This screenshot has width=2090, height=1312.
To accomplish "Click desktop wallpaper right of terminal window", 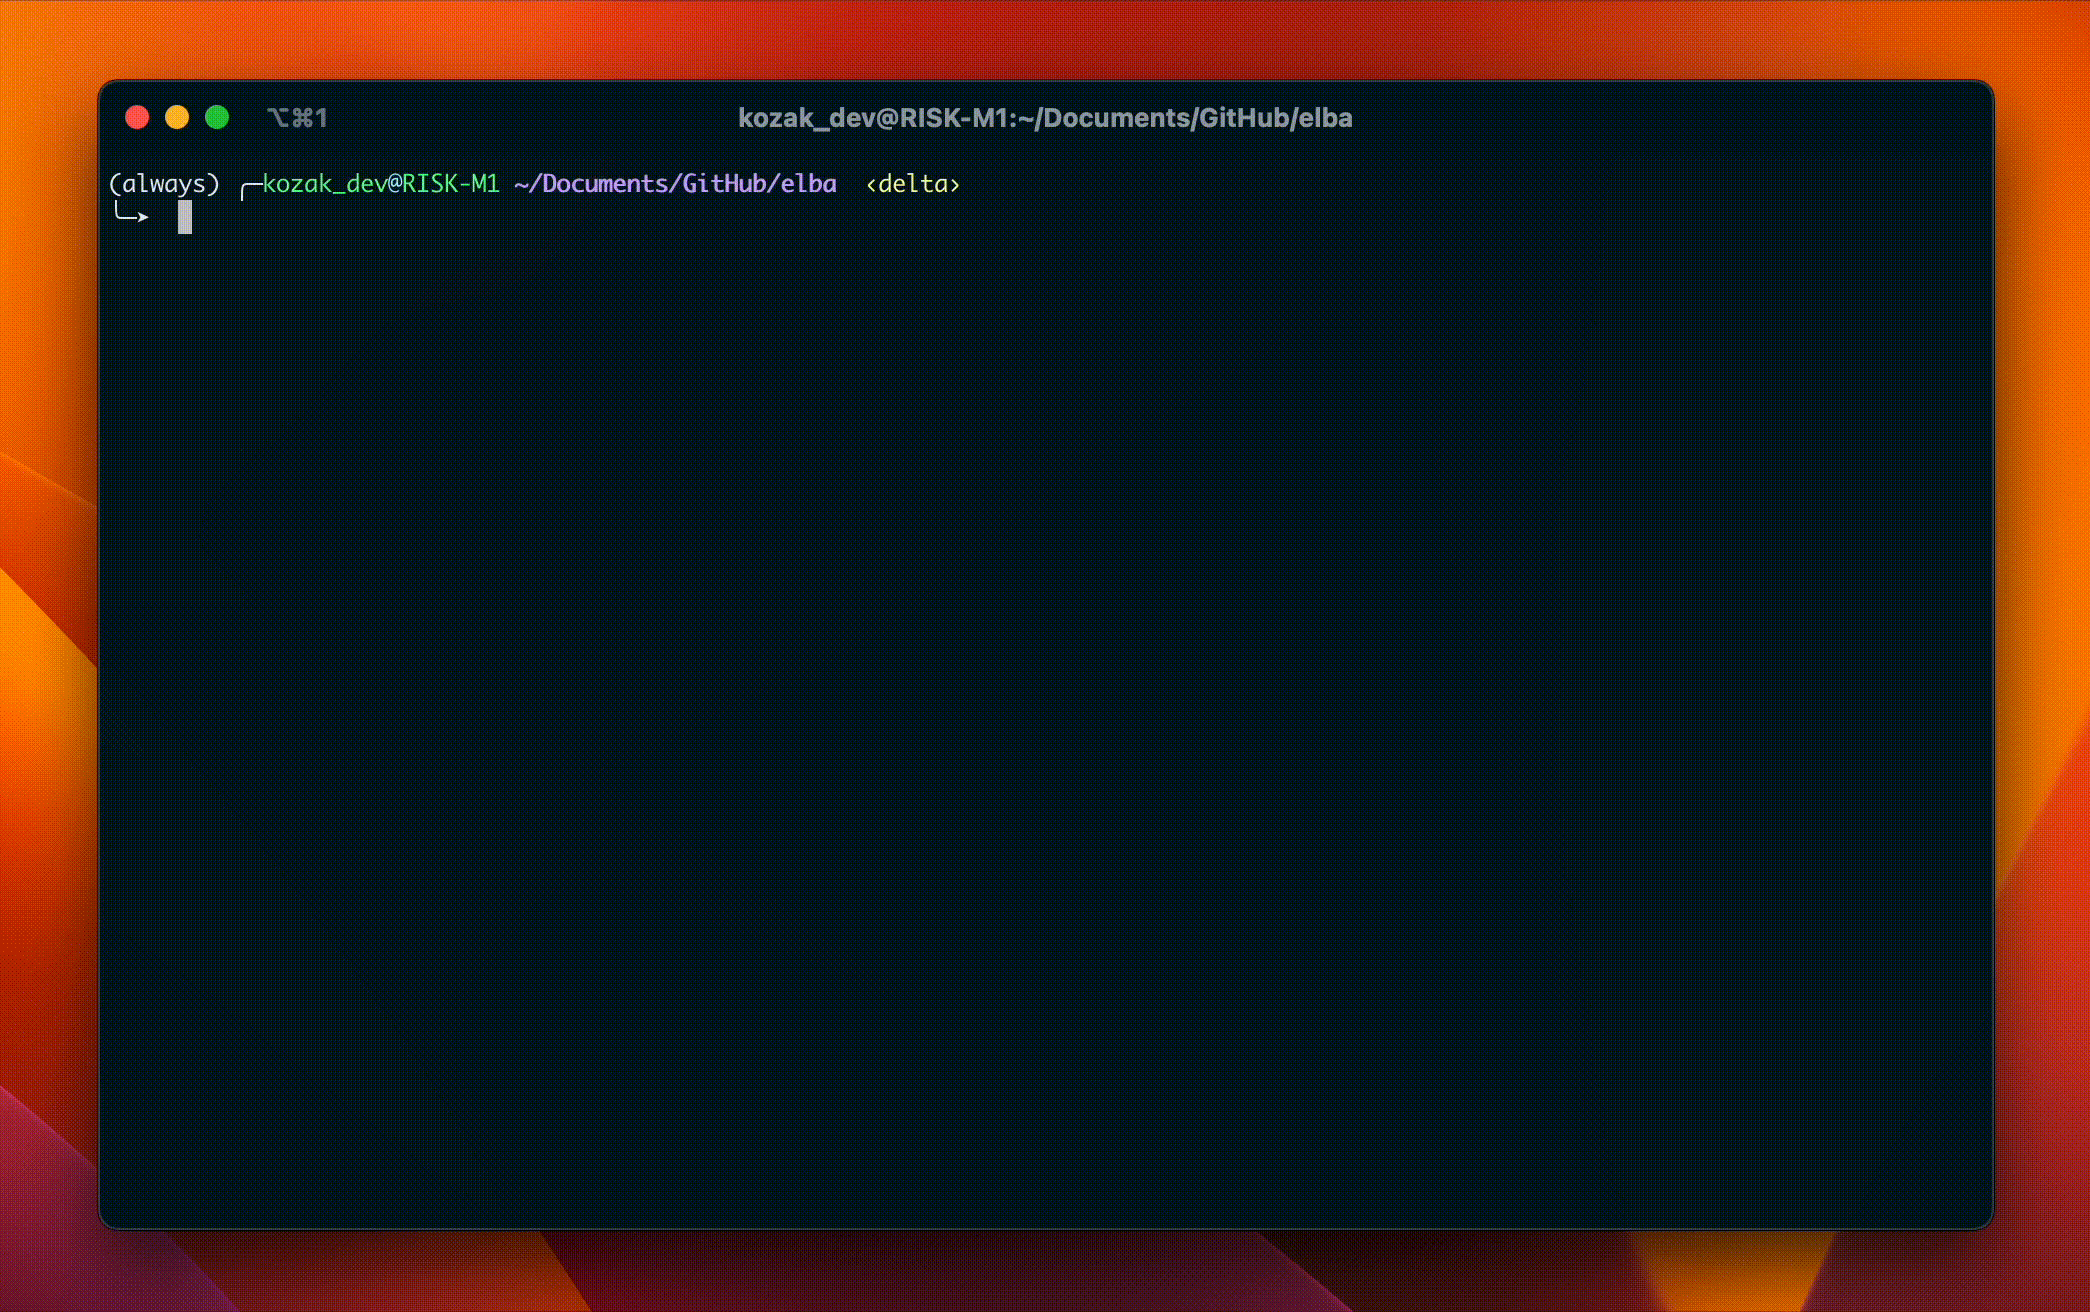I will click(x=2042, y=650).
